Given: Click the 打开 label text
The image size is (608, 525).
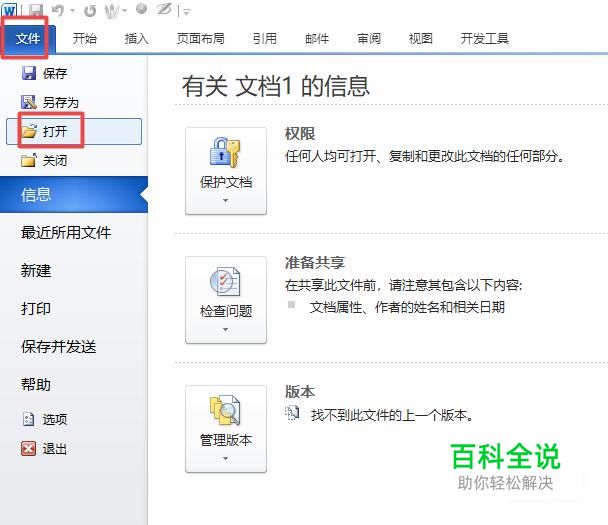Looking at the screenshot, I should point(55,131).
